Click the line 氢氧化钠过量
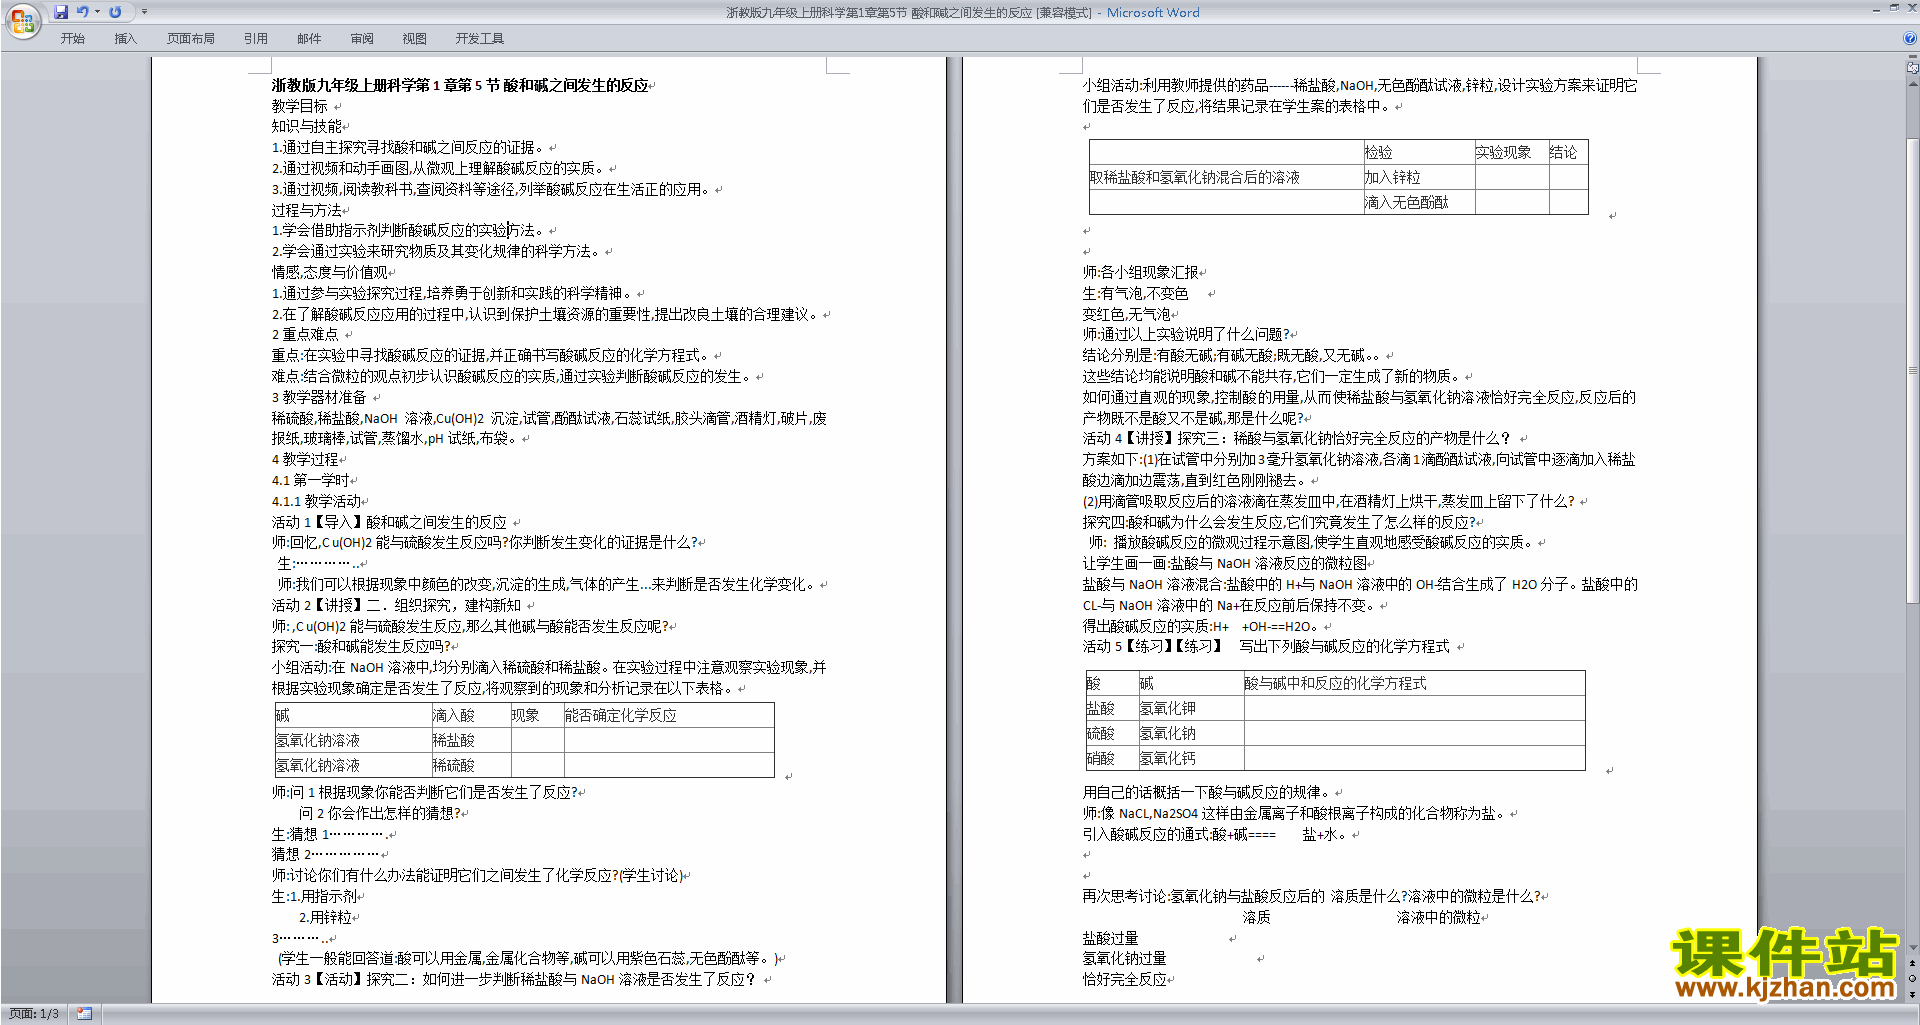Viewport: 1920px width, 1025px height. pos(1124,959)
